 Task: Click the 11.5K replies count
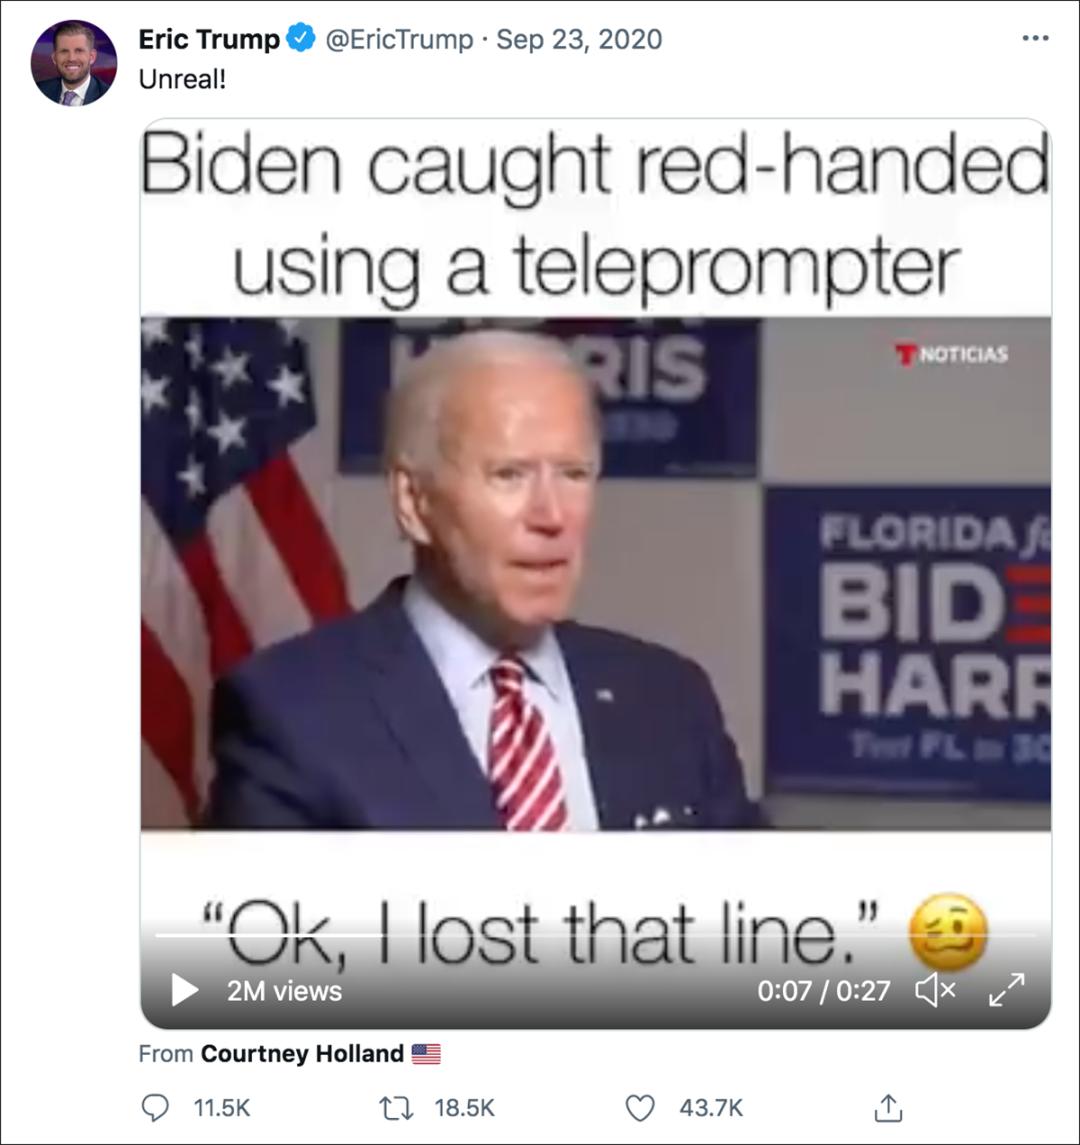[x=222, y=1108]
